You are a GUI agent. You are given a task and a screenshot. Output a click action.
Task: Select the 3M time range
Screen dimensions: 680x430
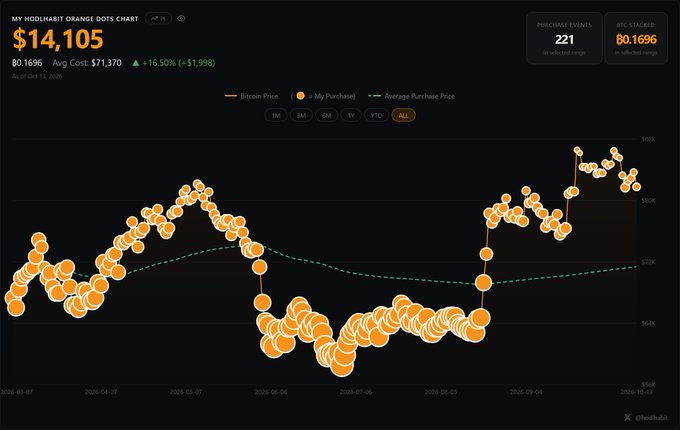click(x=301, y=115)
